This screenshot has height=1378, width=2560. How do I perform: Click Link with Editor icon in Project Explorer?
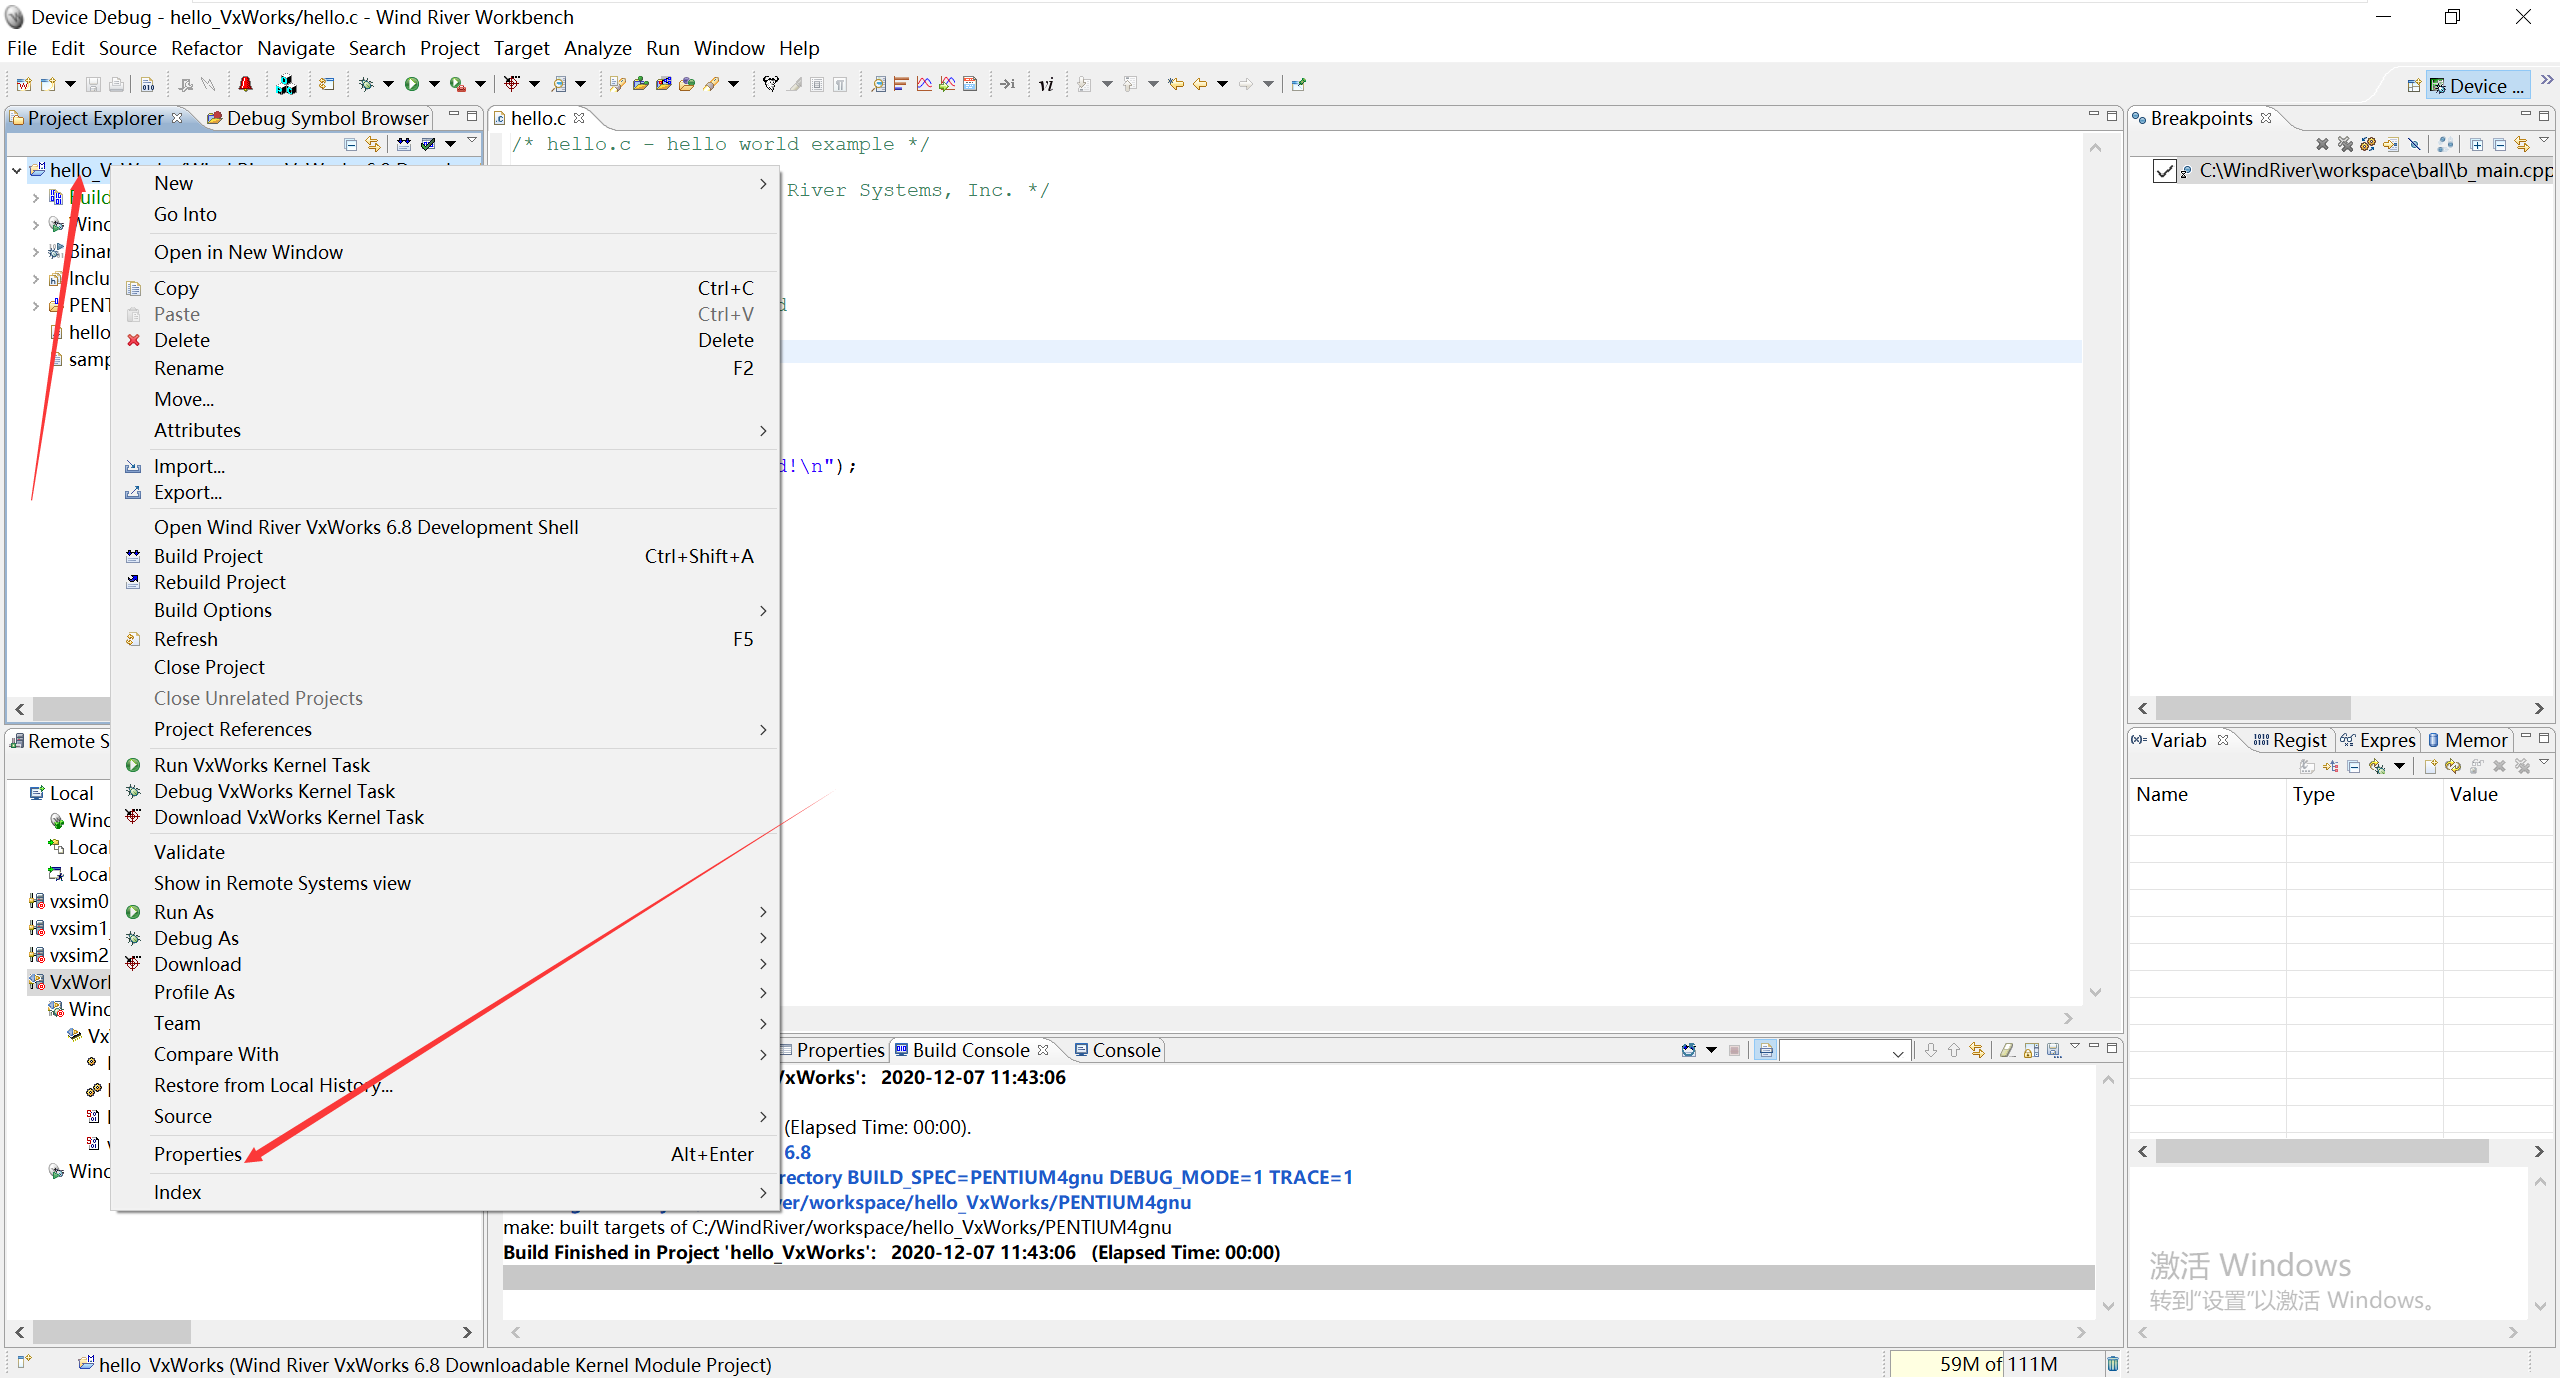pyautogui.click(x=373, y=144)
